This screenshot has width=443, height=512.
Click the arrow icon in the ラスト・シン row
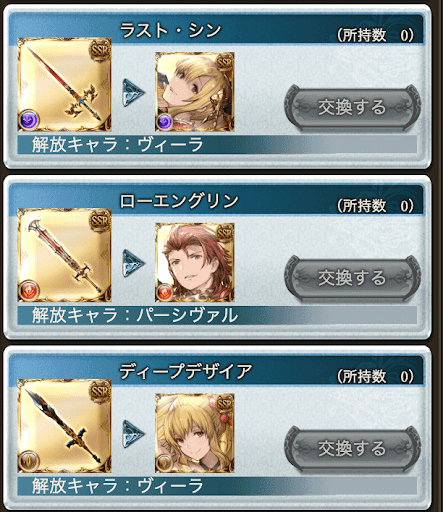coord(133,93)
